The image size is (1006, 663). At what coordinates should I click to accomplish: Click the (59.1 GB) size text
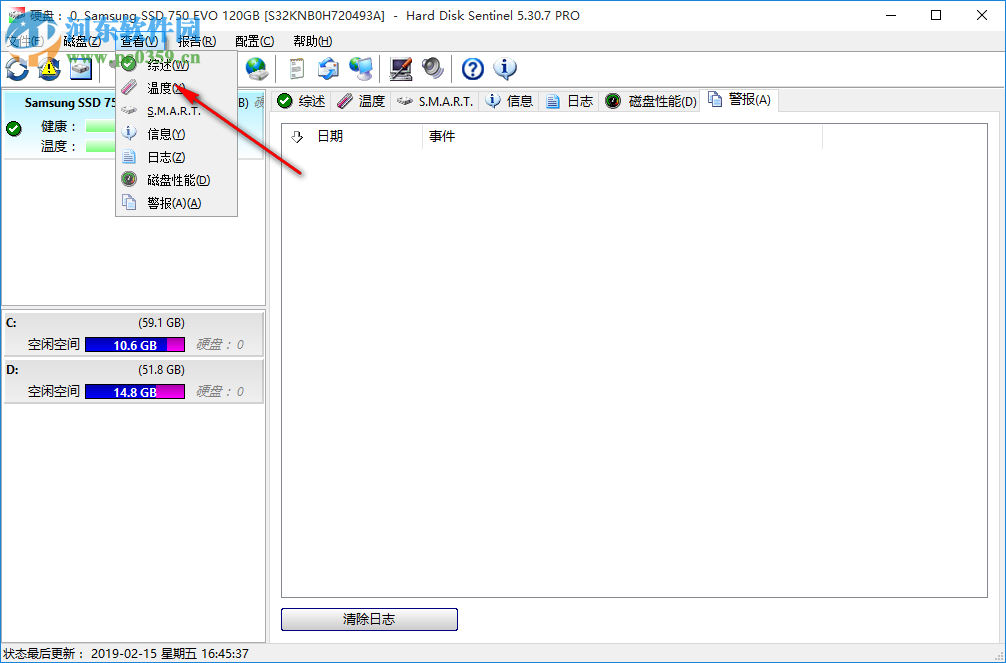pos(161,323)
